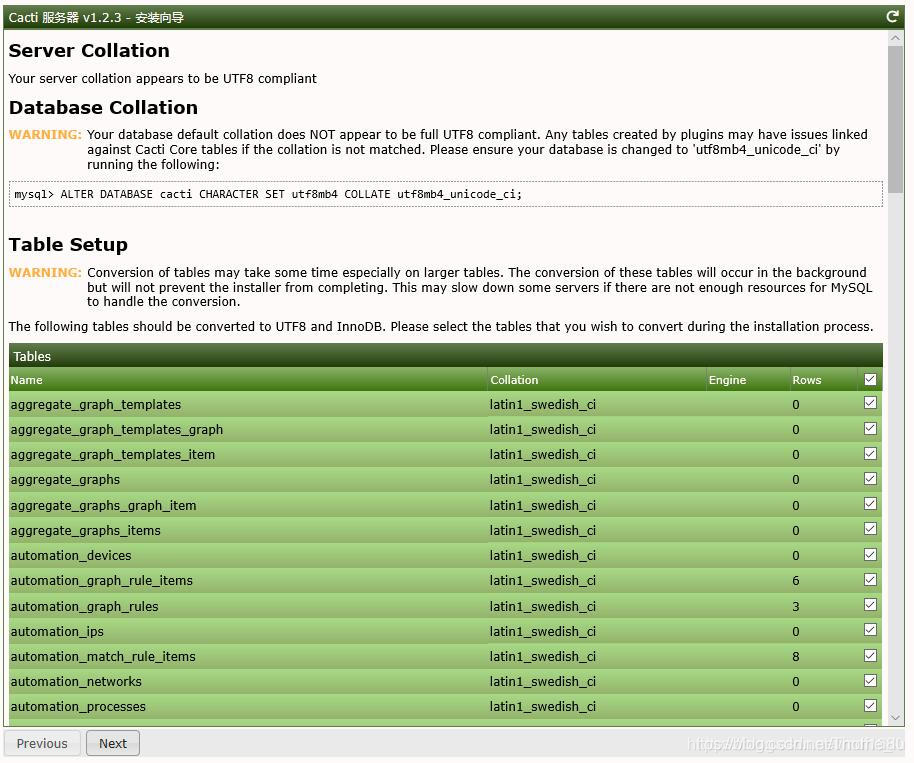Image resolution: width=914 pixels, height=763 pixels.
Task: Uncheck the aggregate_graph_templates_graph row checkbox
Action: [870, 428]
